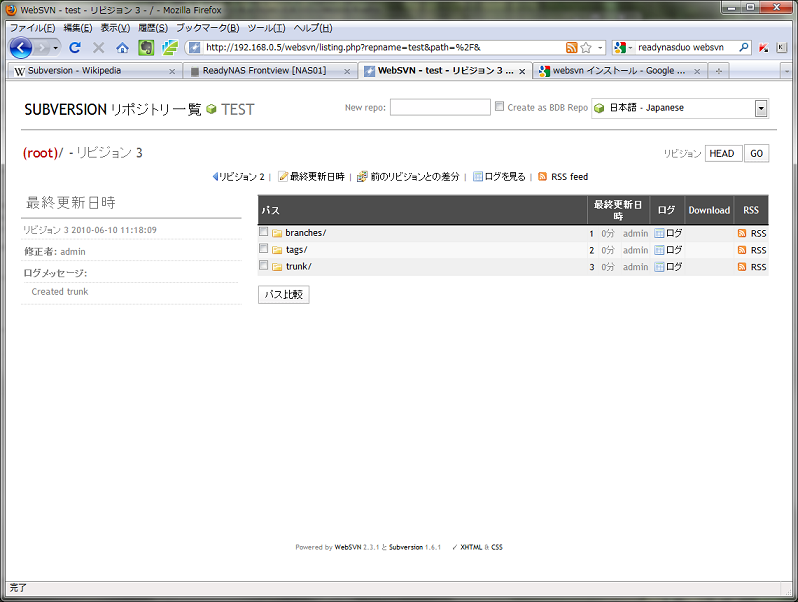This screenshot has height=602, width=798.
Task: Click RSS icon in the branches/ row
Action: tap(742, 234)
